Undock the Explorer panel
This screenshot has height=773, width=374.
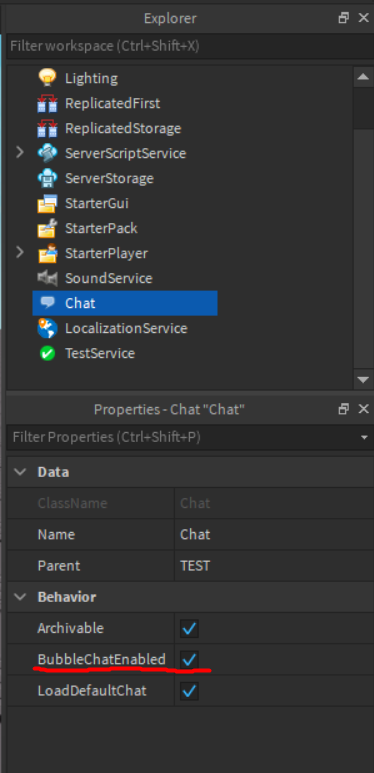click(343, 18)
